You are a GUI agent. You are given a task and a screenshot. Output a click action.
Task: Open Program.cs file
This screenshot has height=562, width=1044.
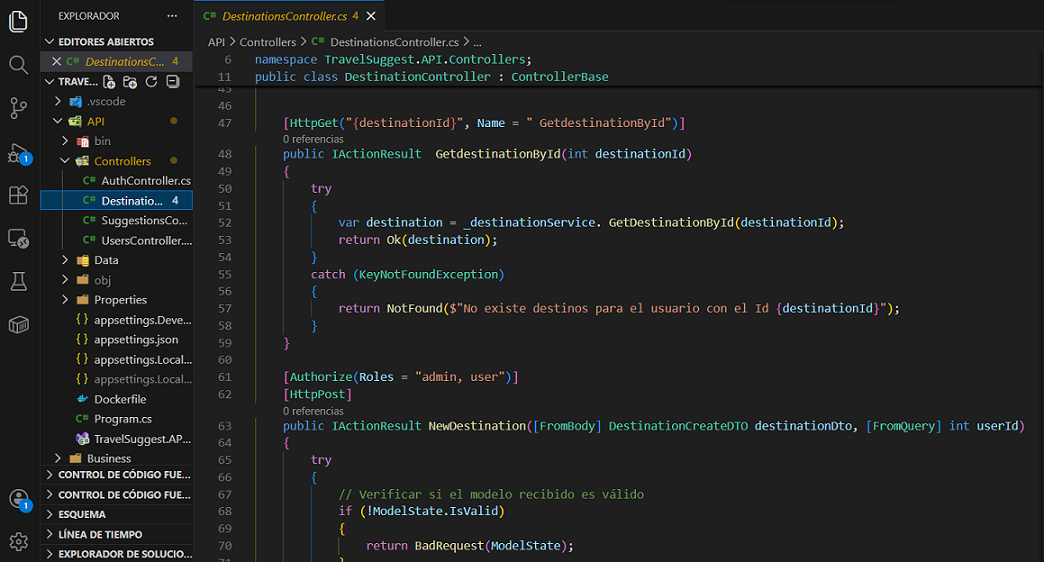tap(117, 419)
